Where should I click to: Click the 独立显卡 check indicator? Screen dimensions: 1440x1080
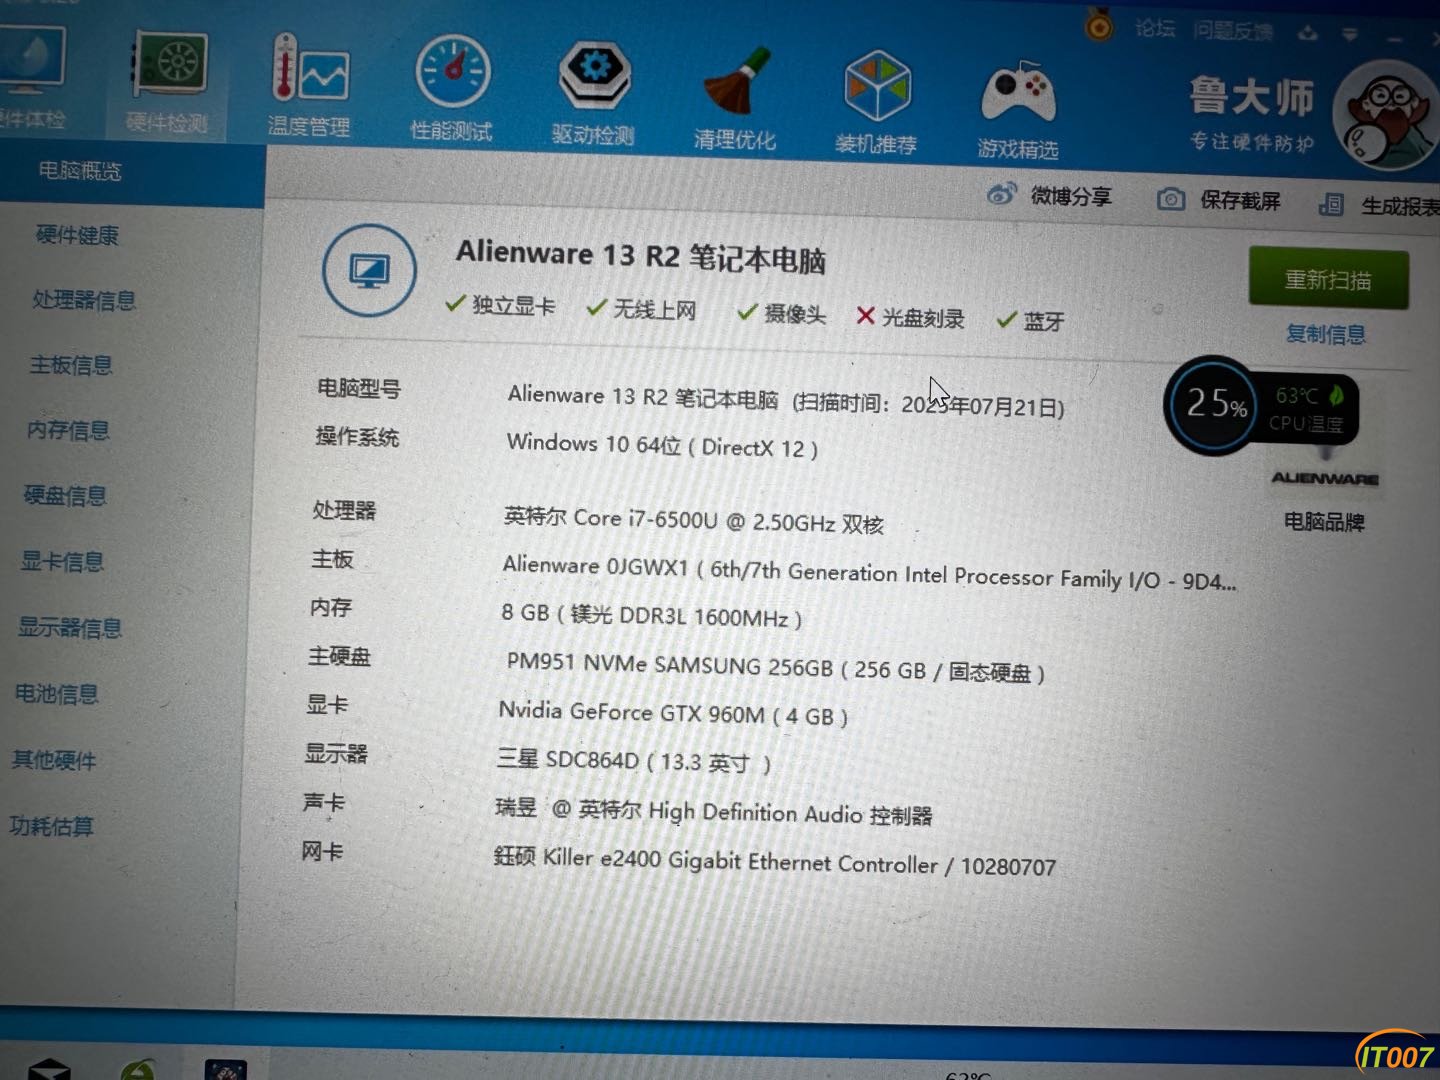(500, 305)
